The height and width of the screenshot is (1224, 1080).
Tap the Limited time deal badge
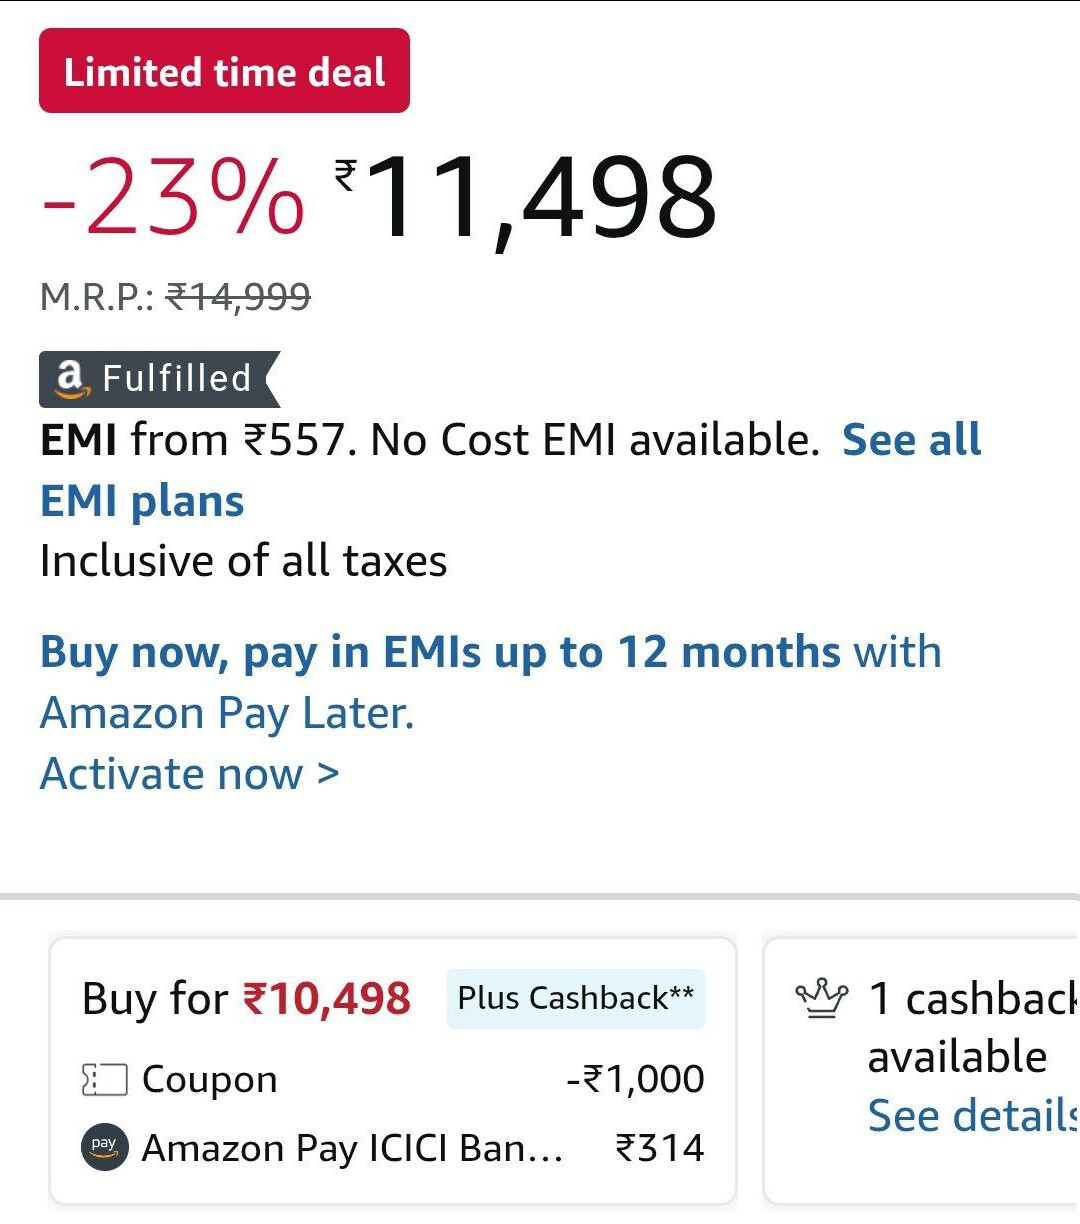tap(224, 71)
